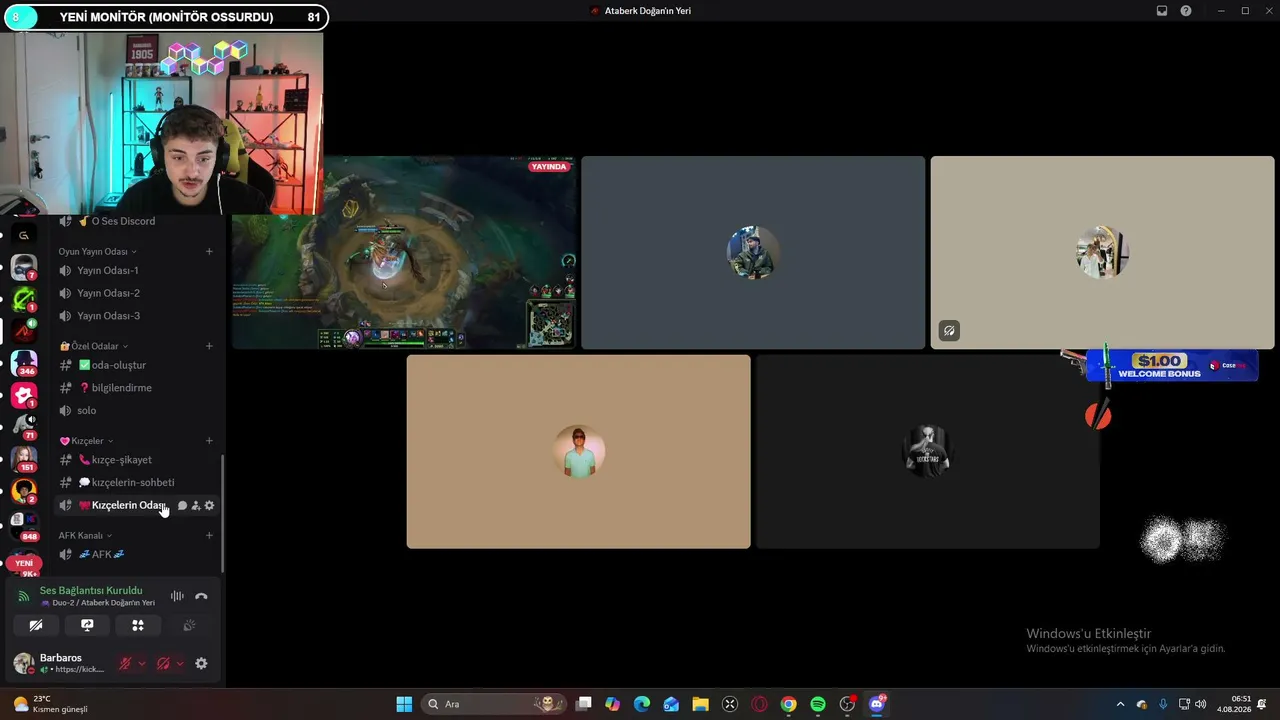Viewport: 1280px width, 720px height.
Task: Collapse the Oyun Yayın Odası category
Action: [x=97, y=252]
